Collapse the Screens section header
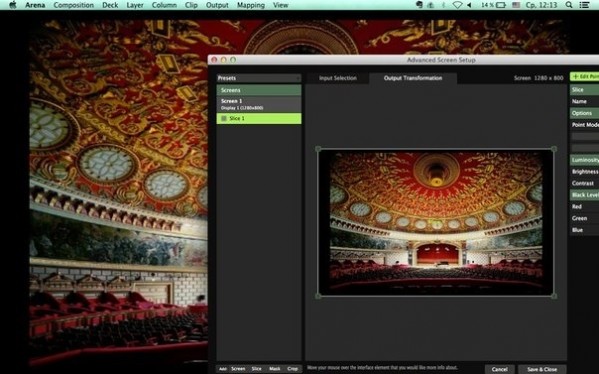 259,90
